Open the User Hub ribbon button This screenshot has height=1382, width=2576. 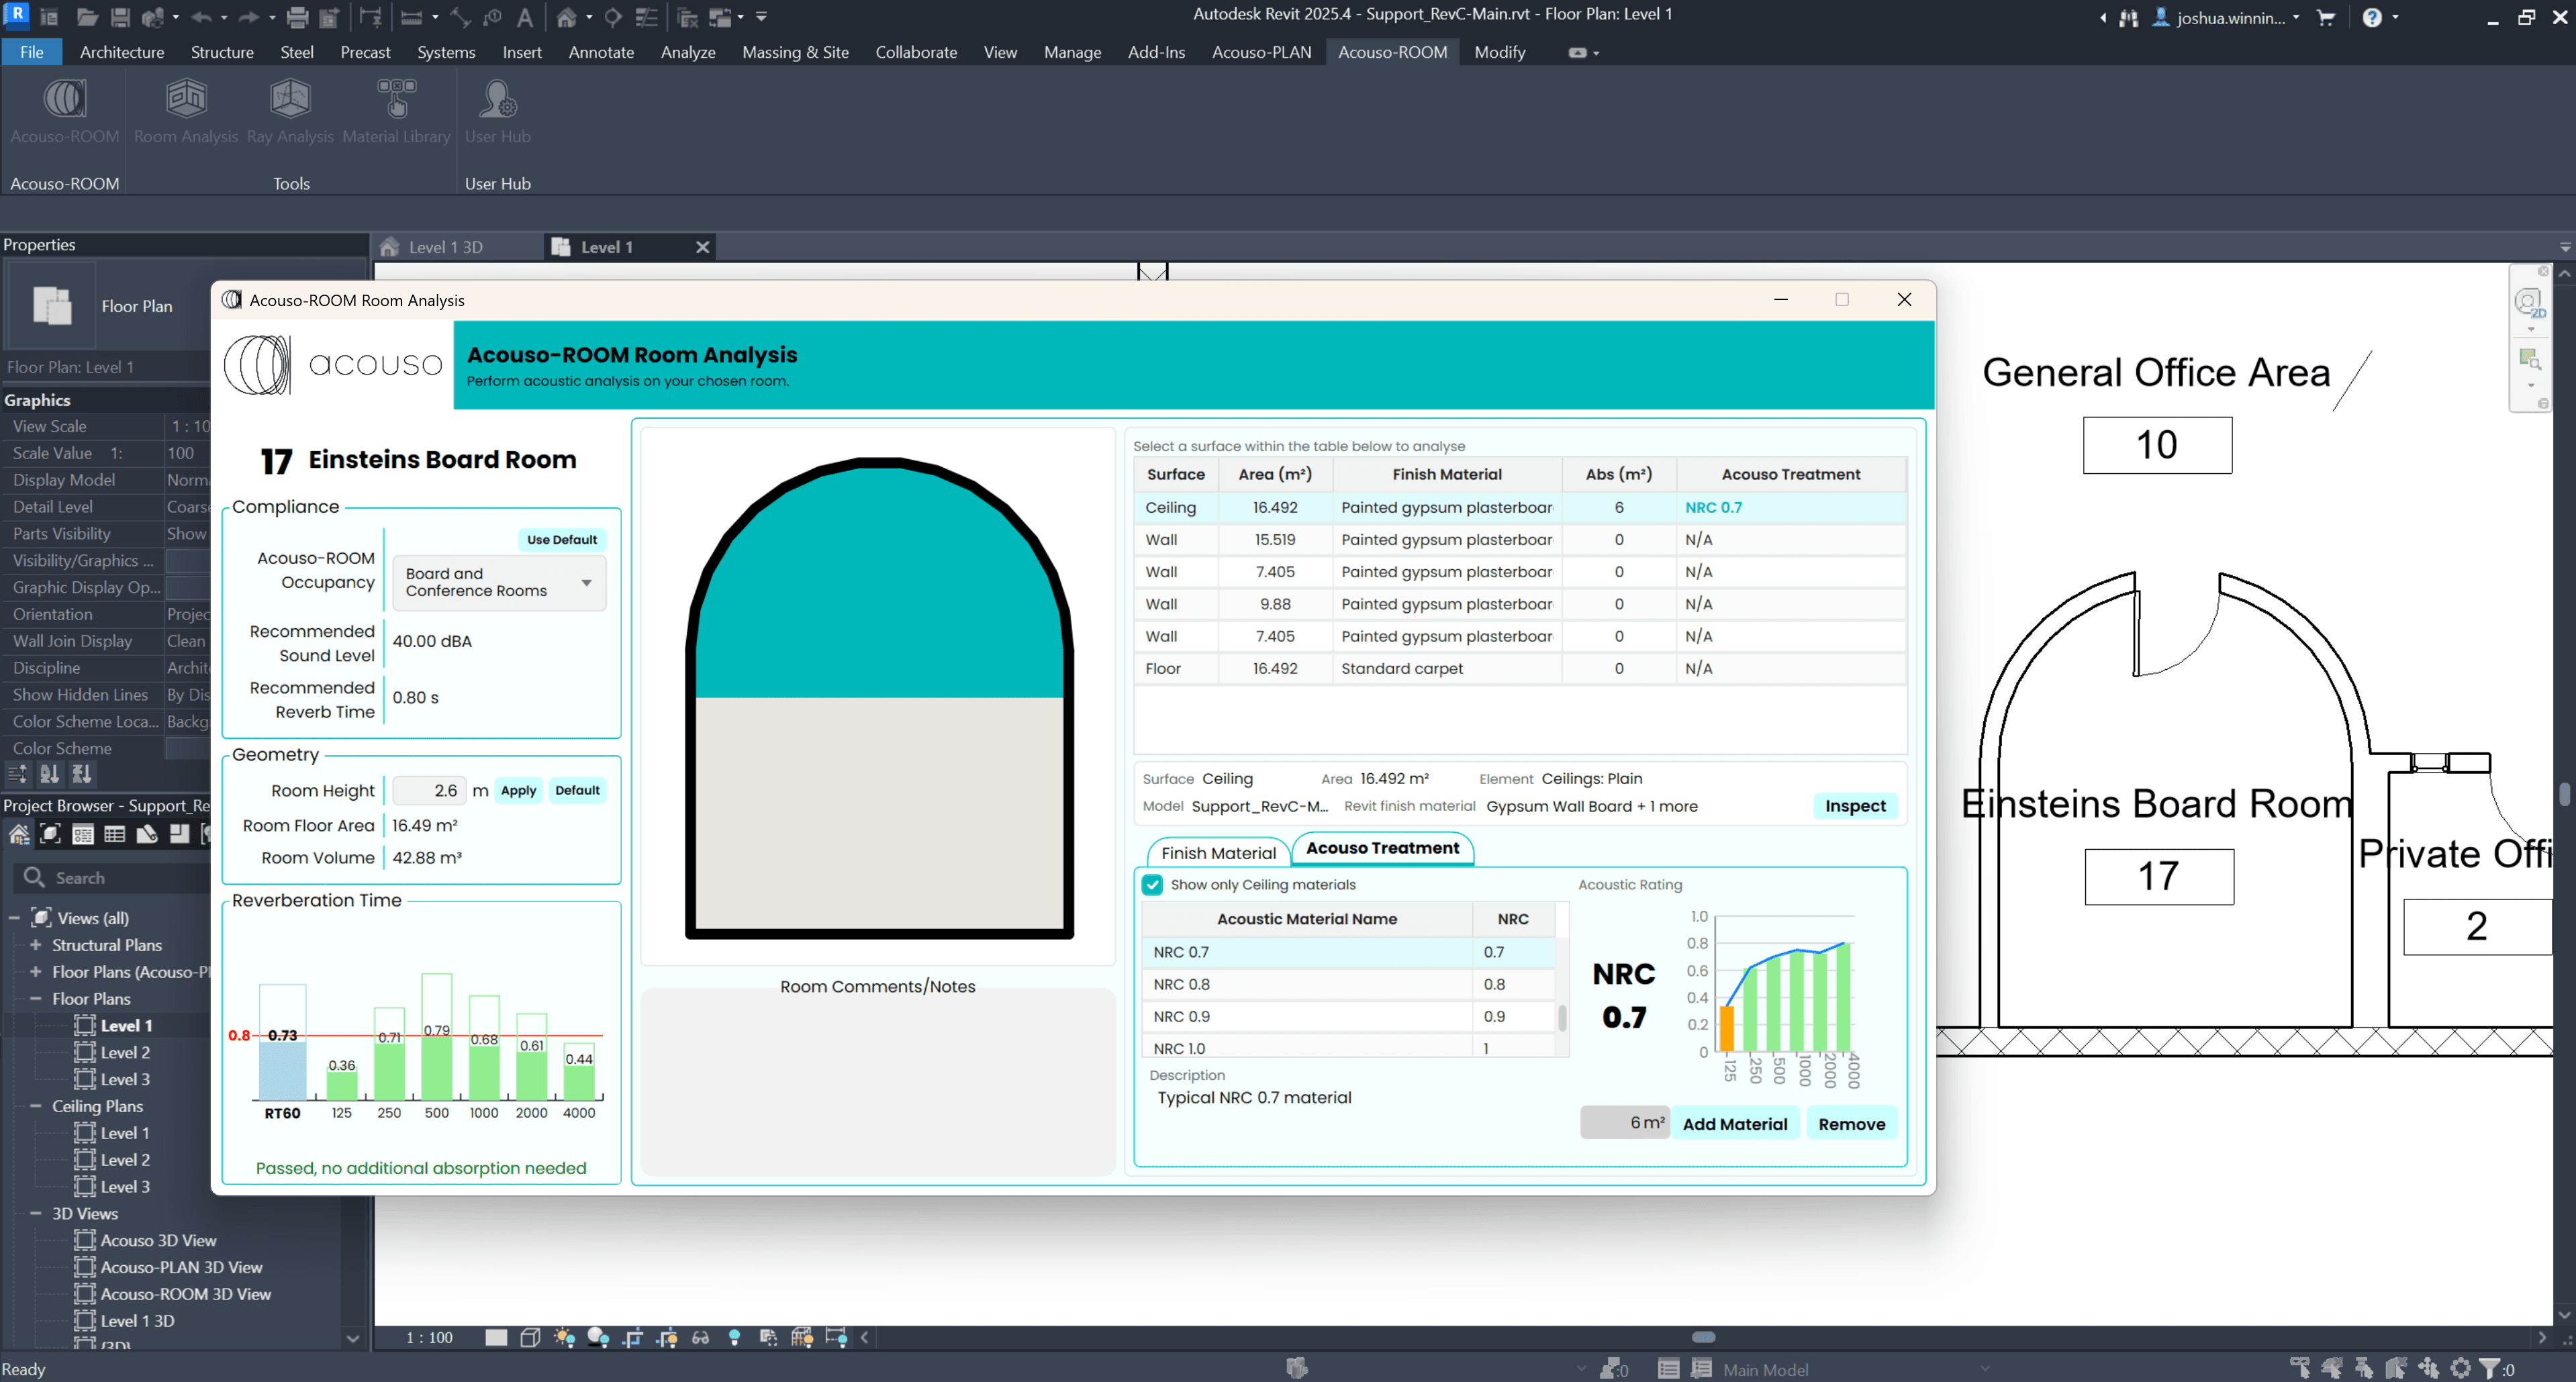click(x=498, y=112)
